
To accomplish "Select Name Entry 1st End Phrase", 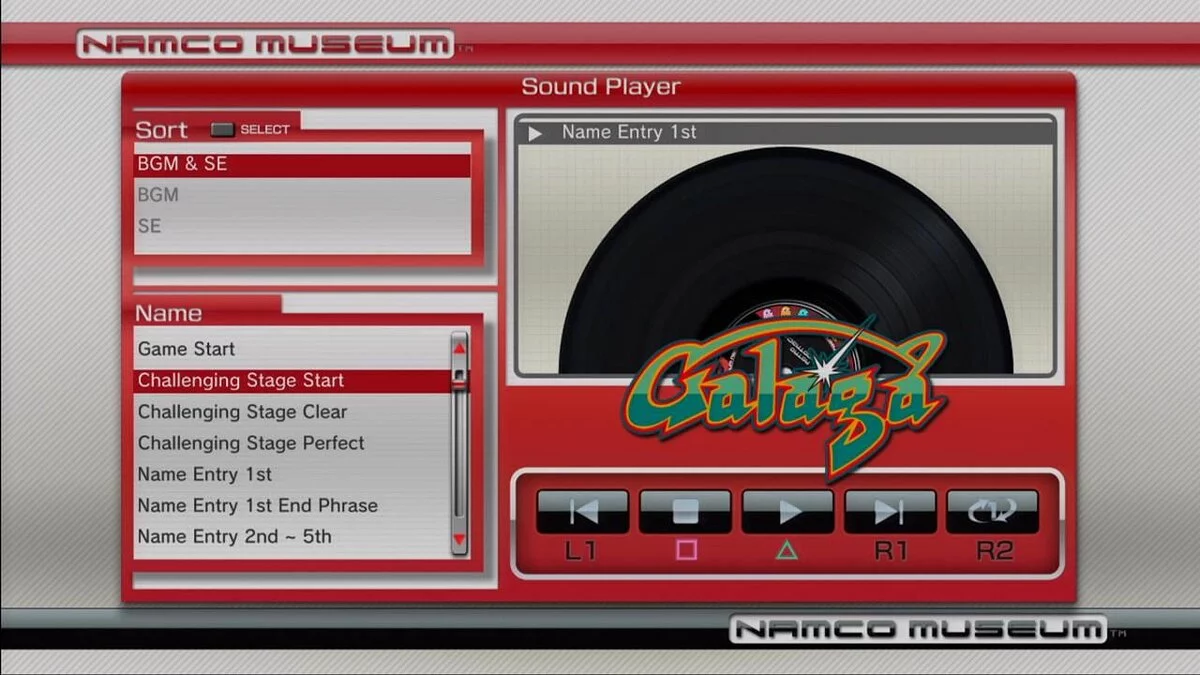I will [292, 505].
